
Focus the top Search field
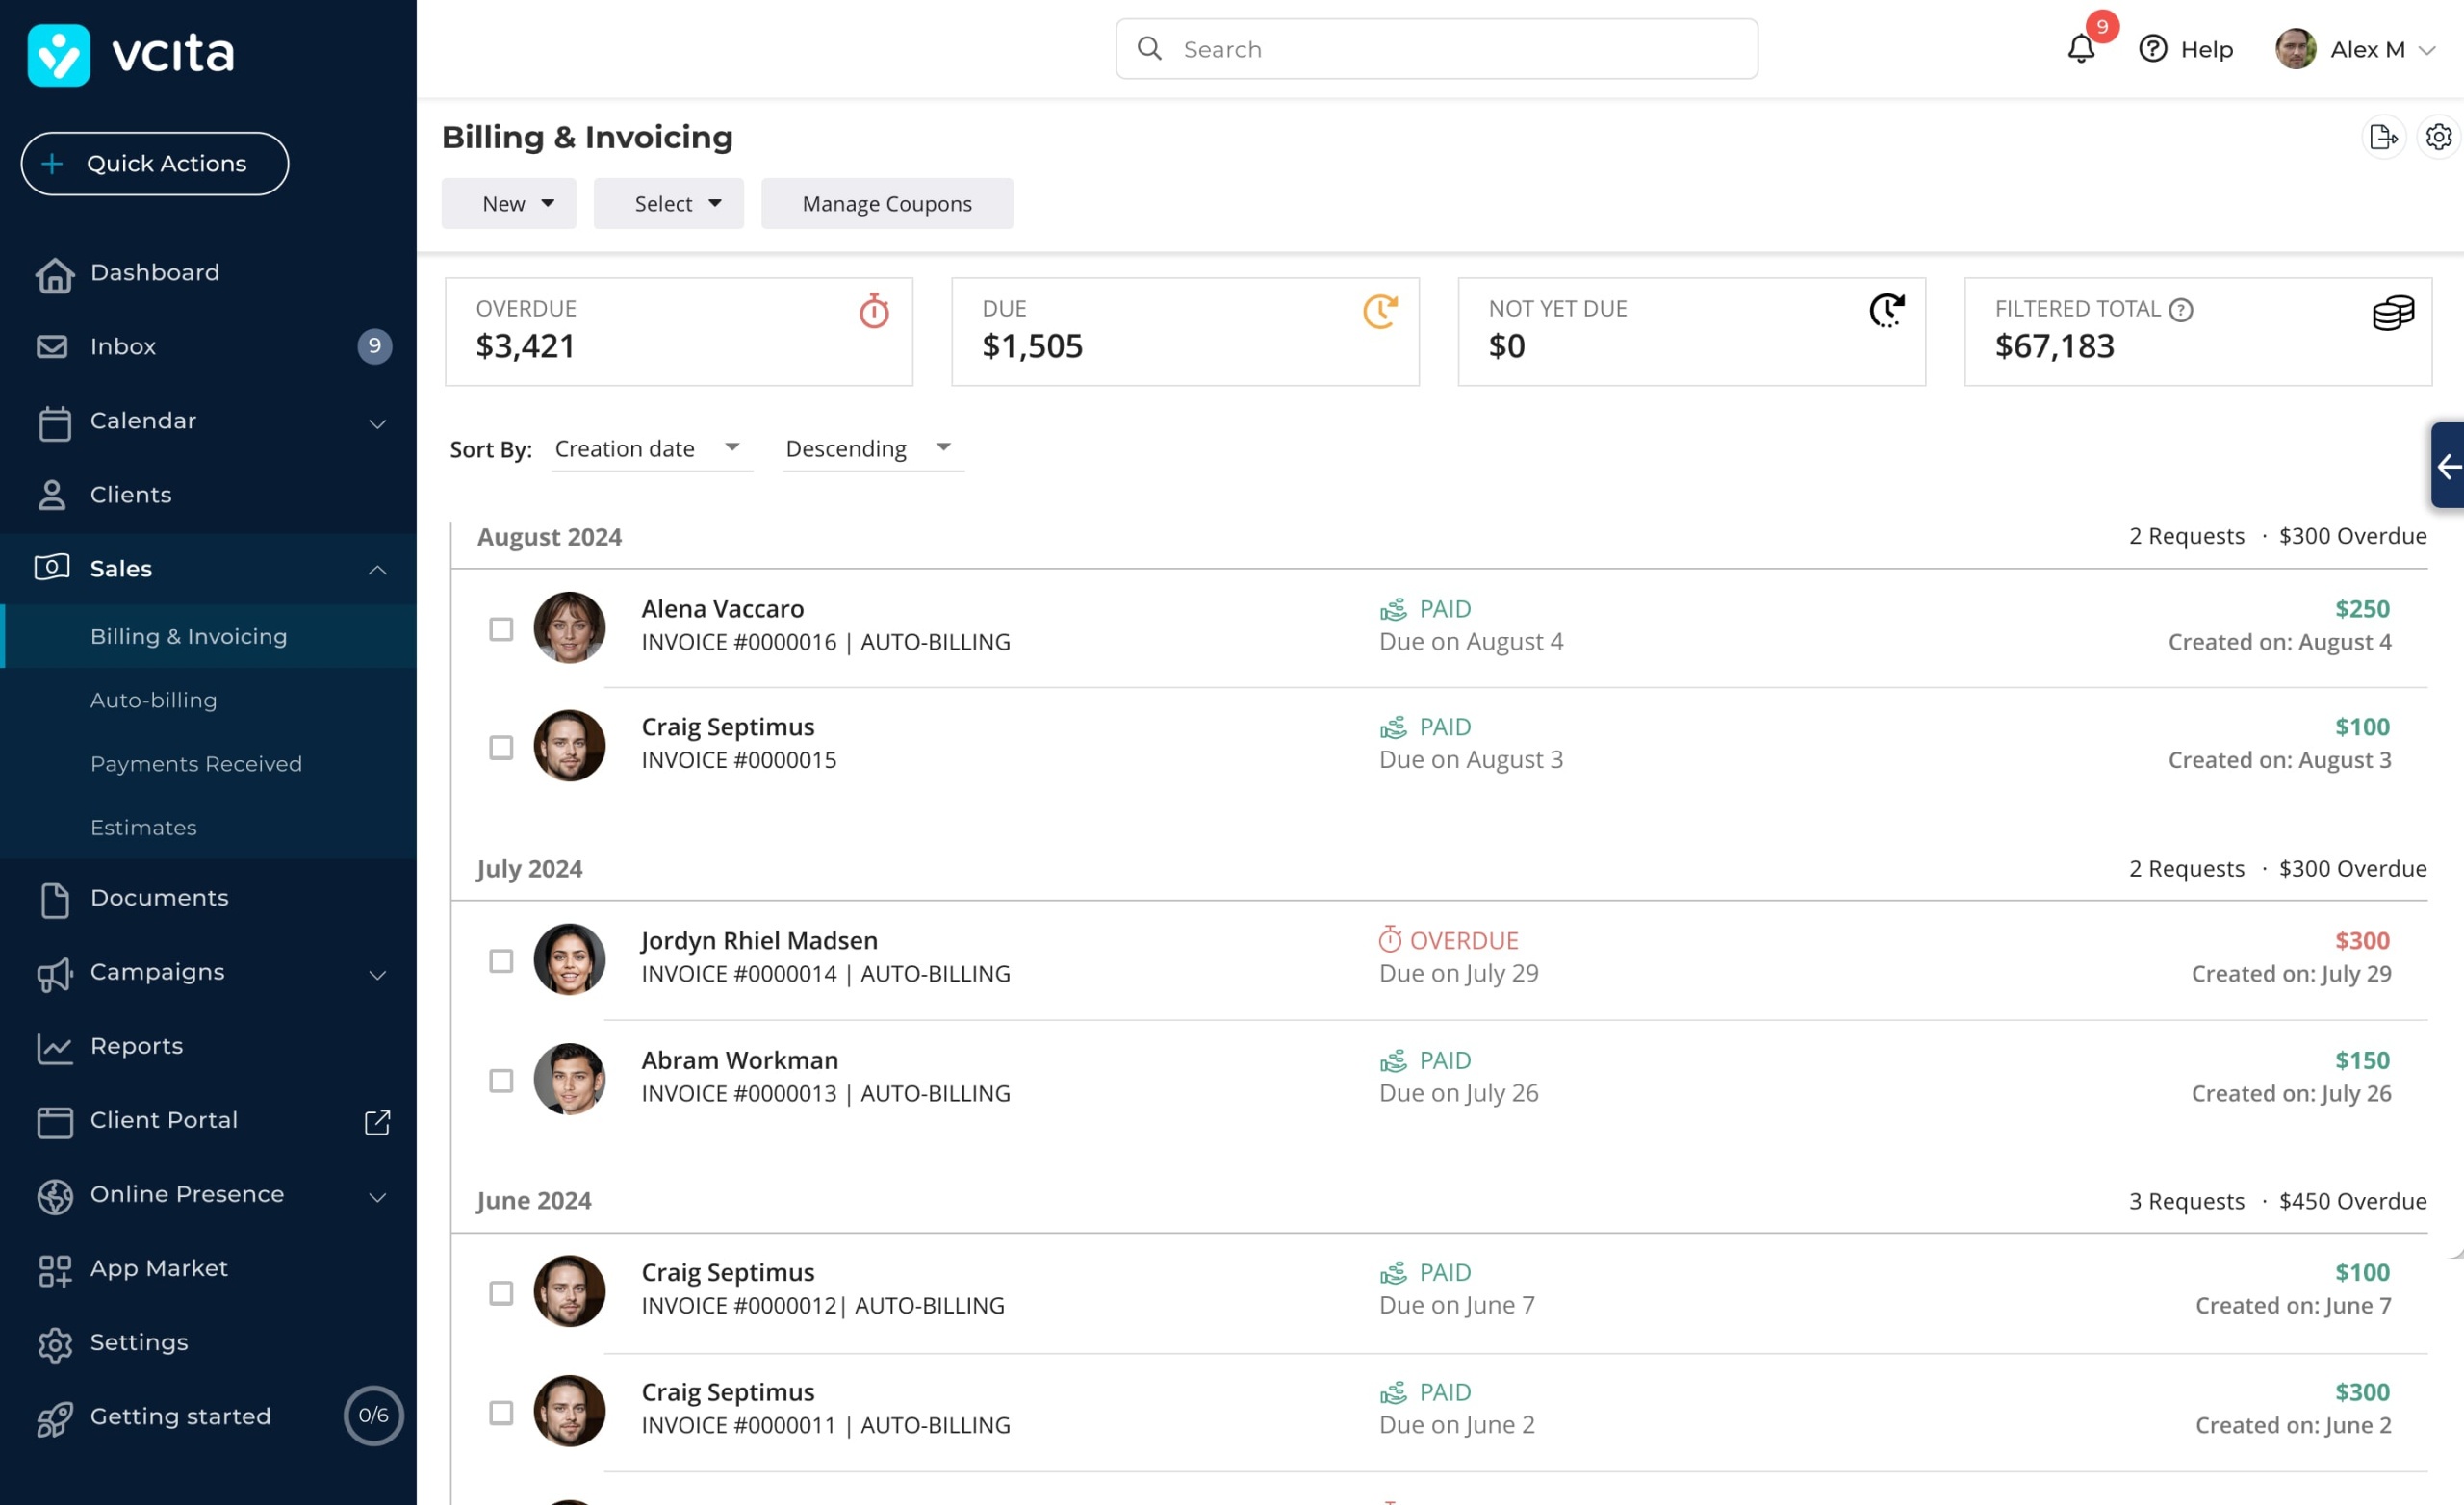click(x=1436, y=49)
